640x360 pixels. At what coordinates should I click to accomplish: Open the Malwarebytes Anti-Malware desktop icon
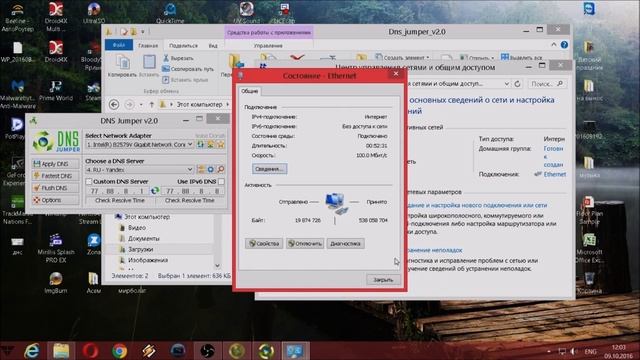18,94
